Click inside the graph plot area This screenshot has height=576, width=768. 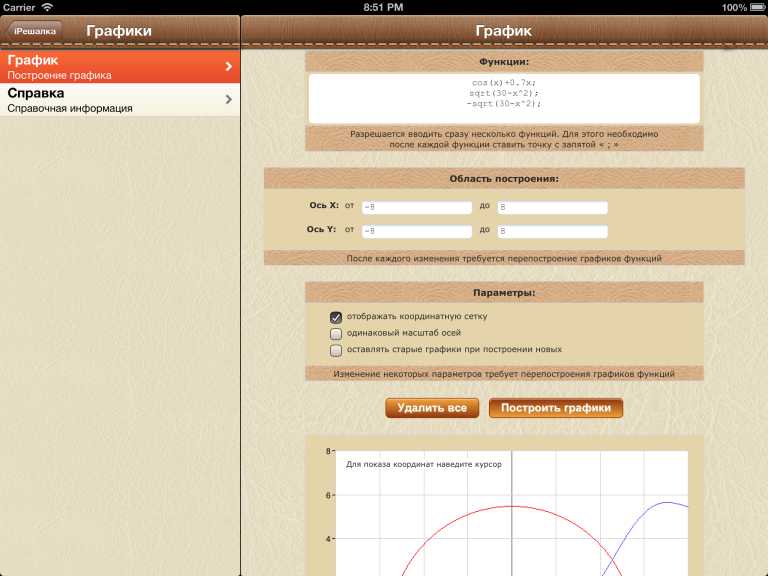(512, 513)
